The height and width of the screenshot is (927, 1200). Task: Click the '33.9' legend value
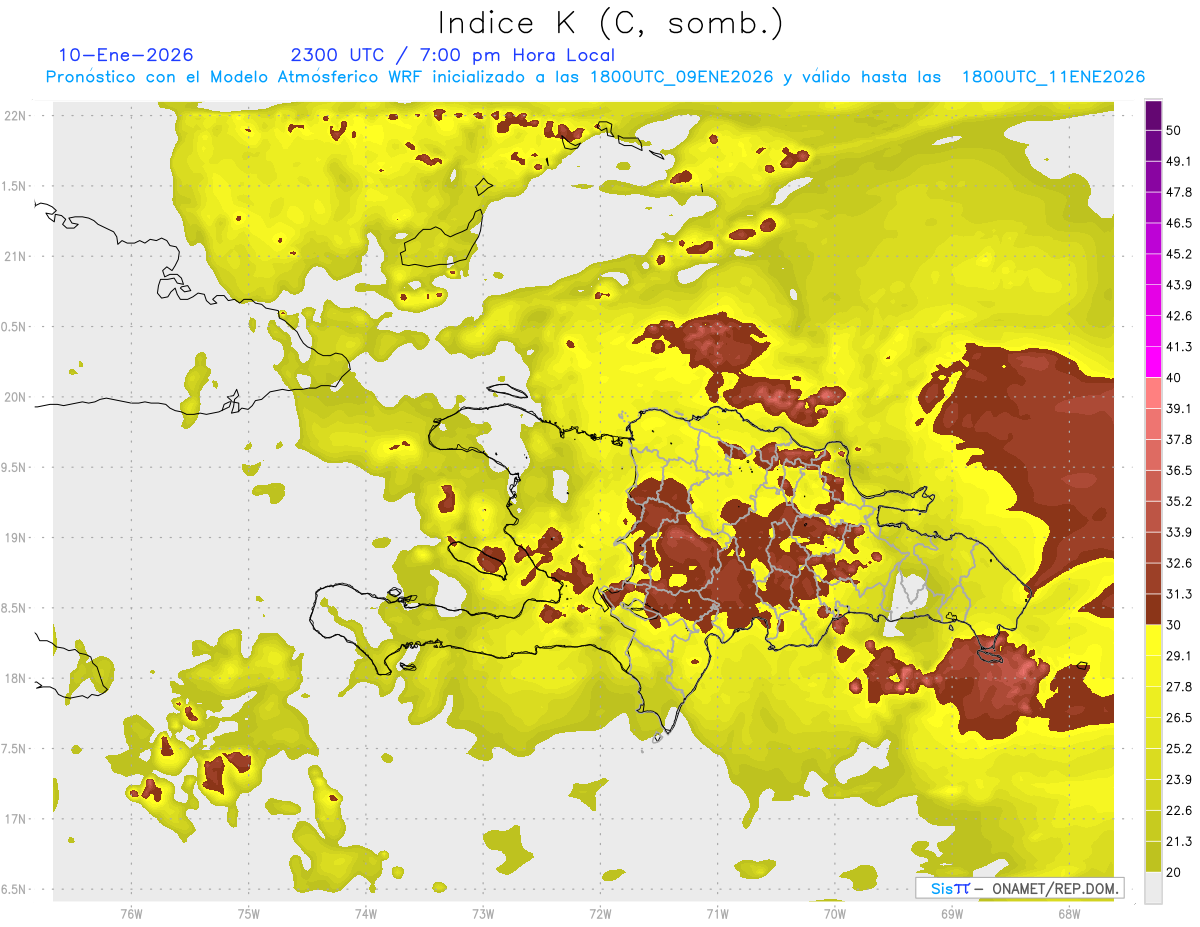[x=1179, y=532]
